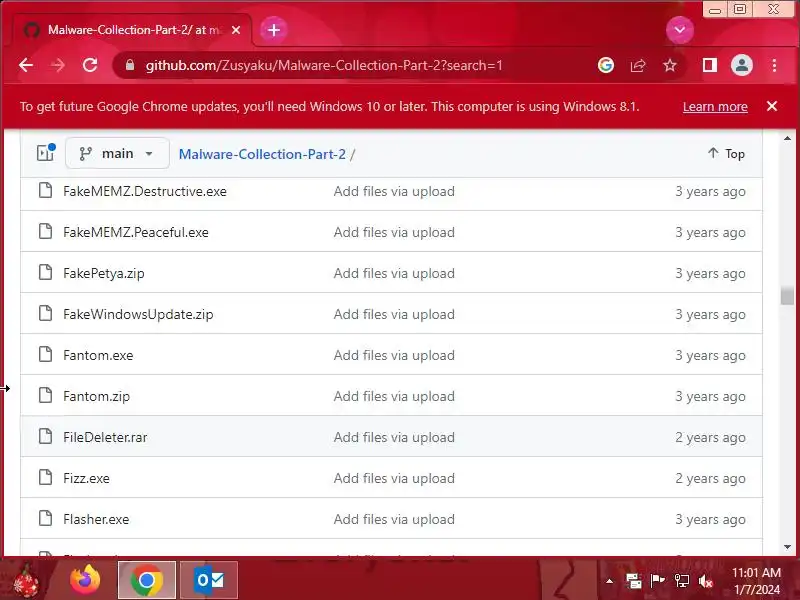The image size is (800, 600).
Task: Open commit message for Fantom.zip
Action: point(394,396)
